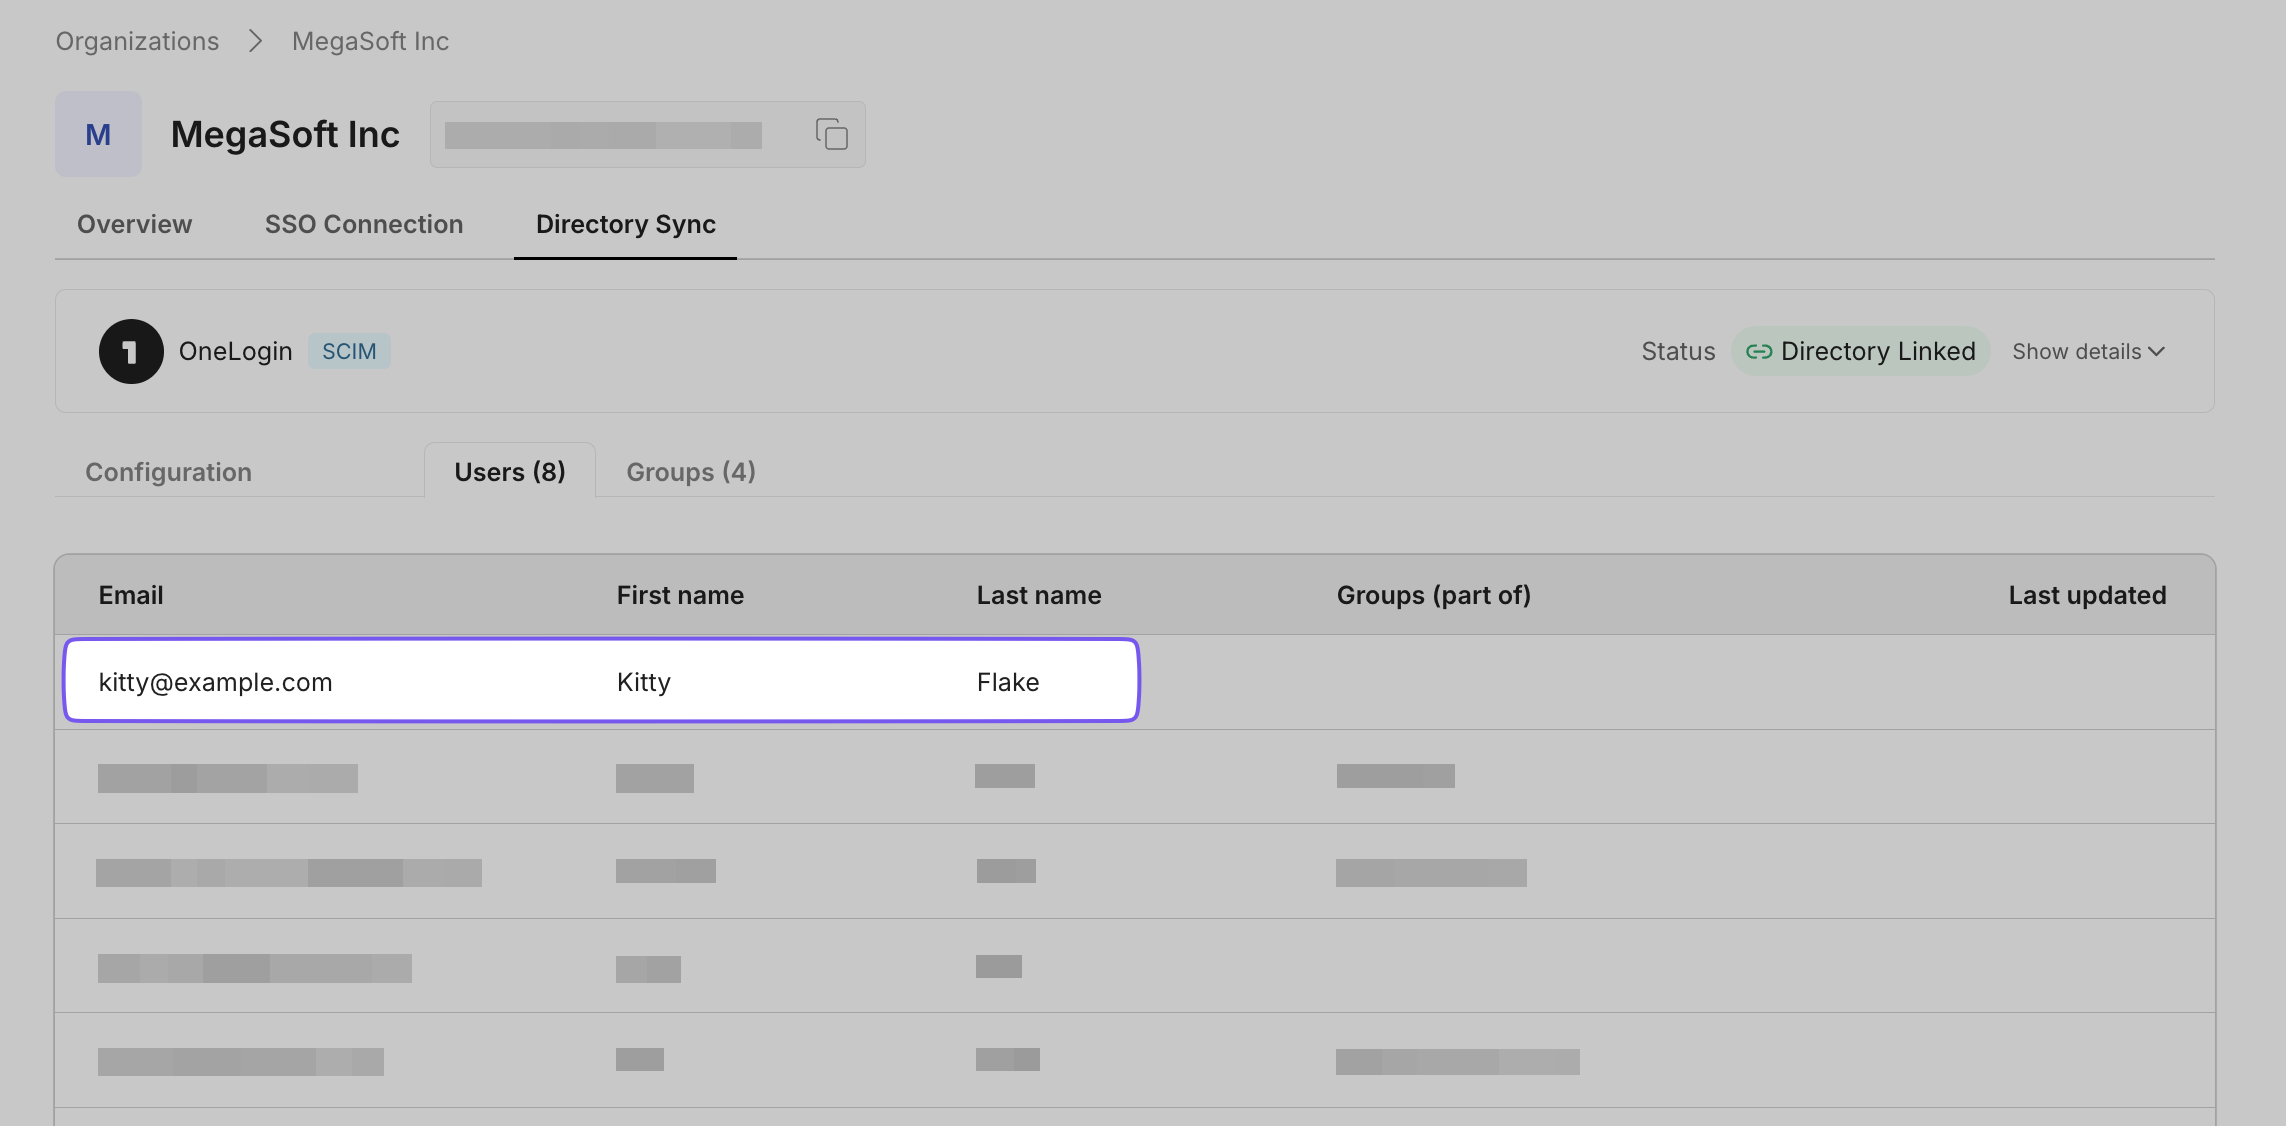Click the SCIM protocol badge
The width and height of the screenshot is (2286, 1126).
click(x=349, y=351)
